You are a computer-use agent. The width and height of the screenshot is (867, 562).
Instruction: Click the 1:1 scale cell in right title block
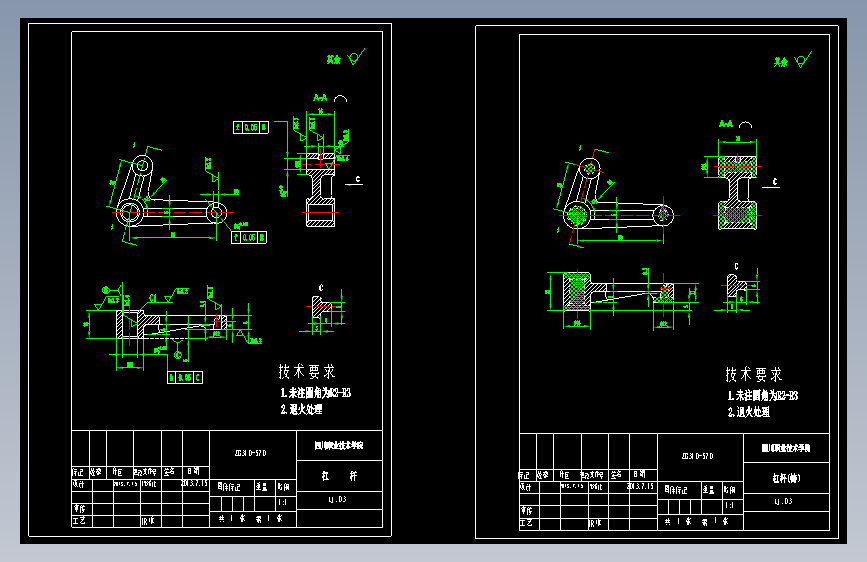730,506
